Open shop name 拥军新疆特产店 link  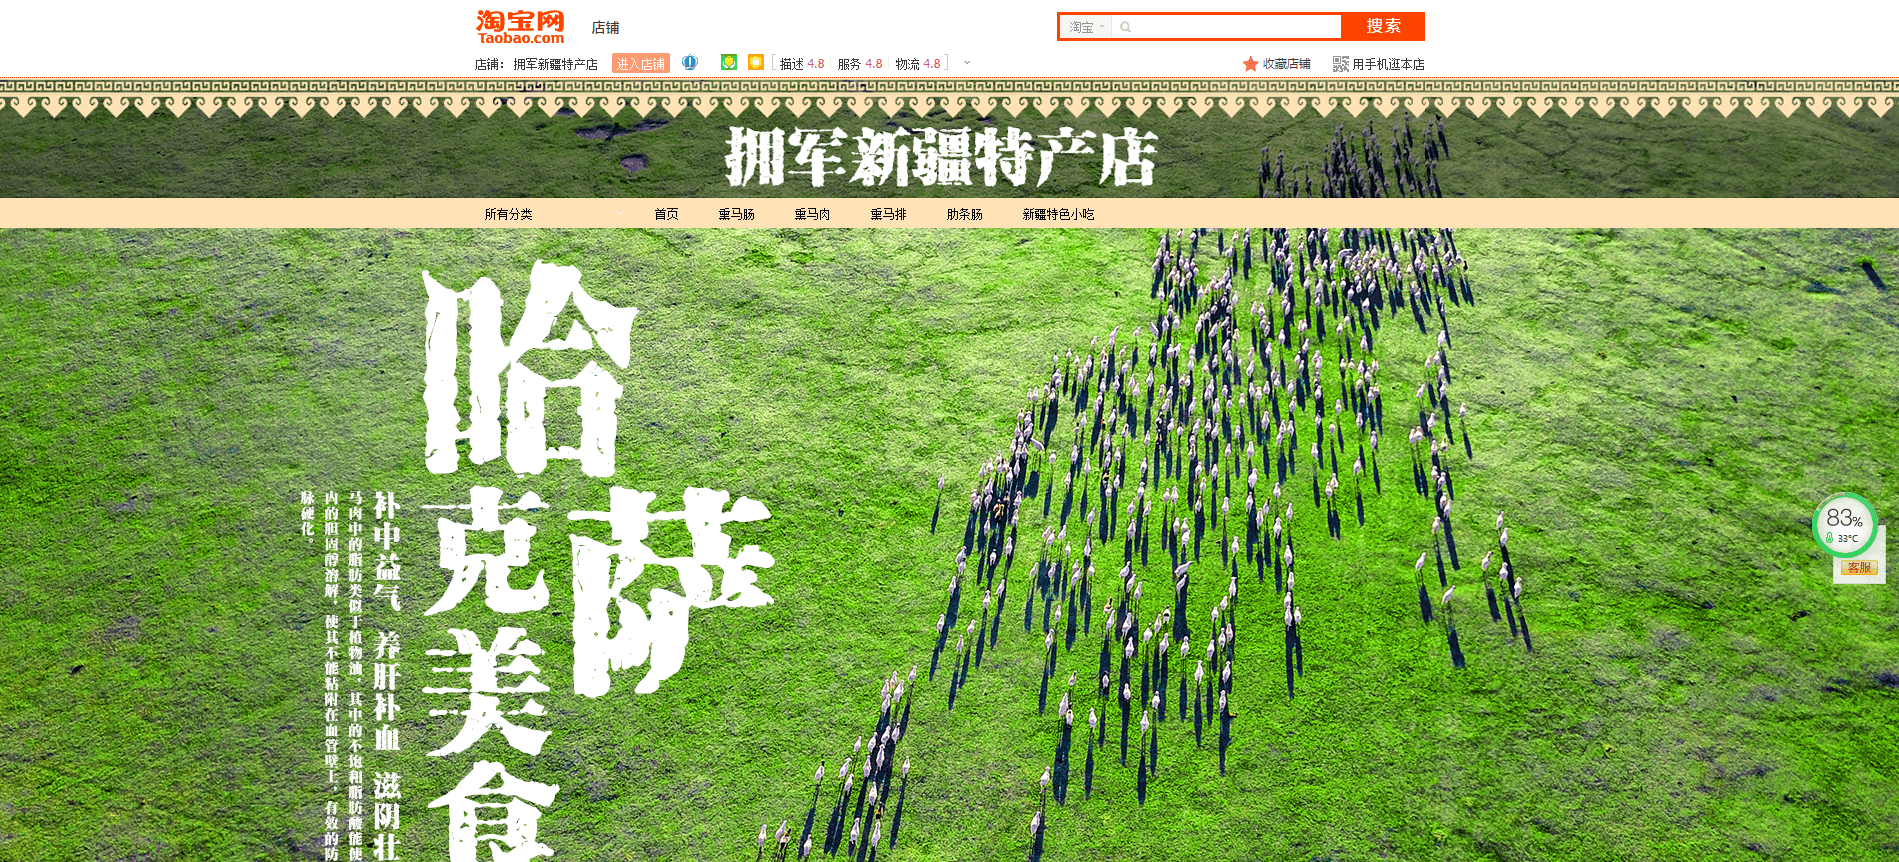pos(555,64)
